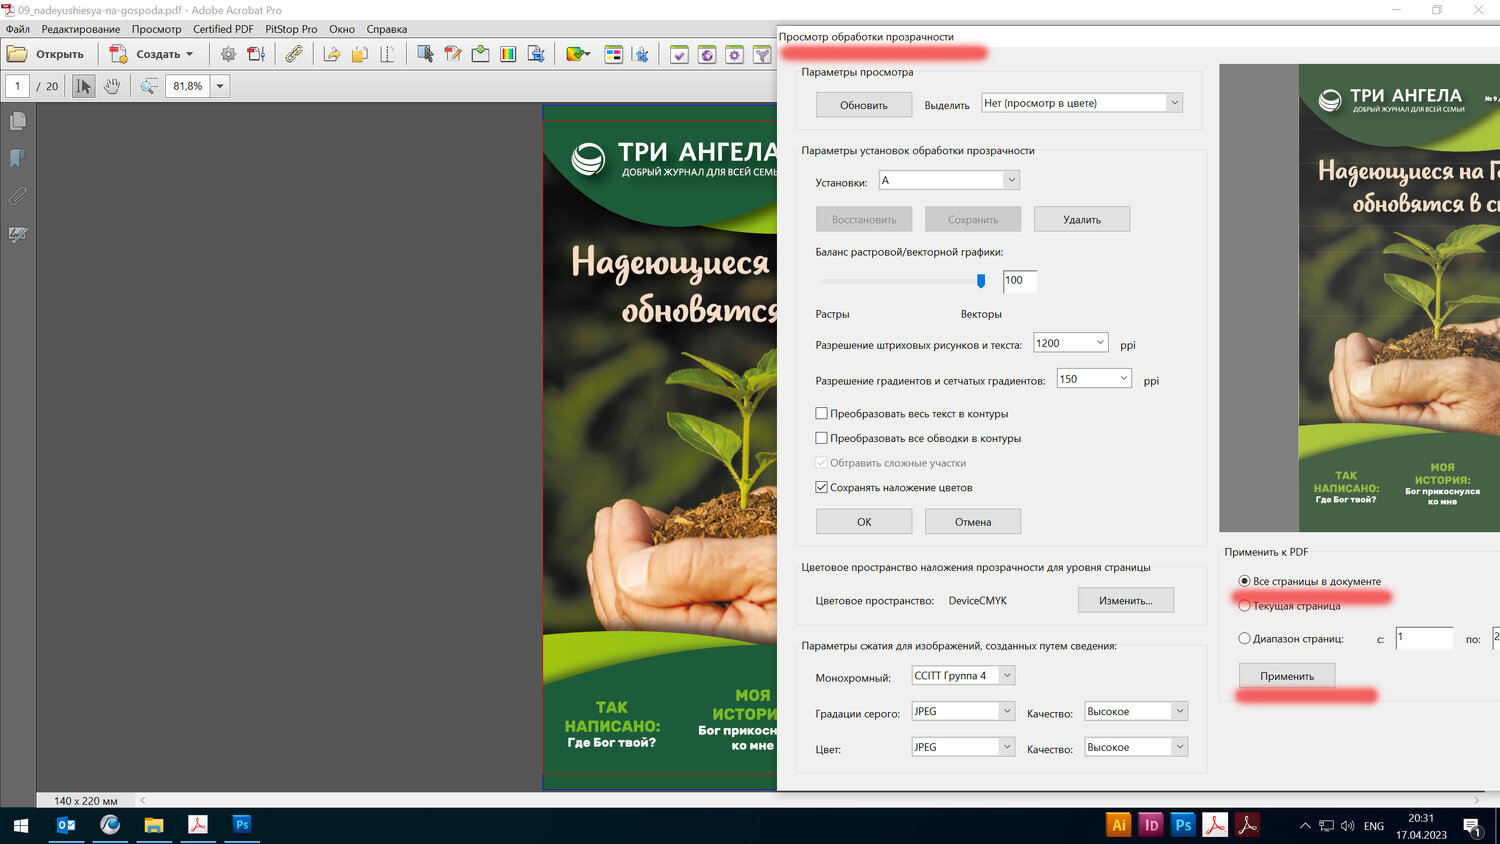1500x844 pixels.
Task: Open color 'Качество' quality dropdown
Action: [x=1136, y=747]
